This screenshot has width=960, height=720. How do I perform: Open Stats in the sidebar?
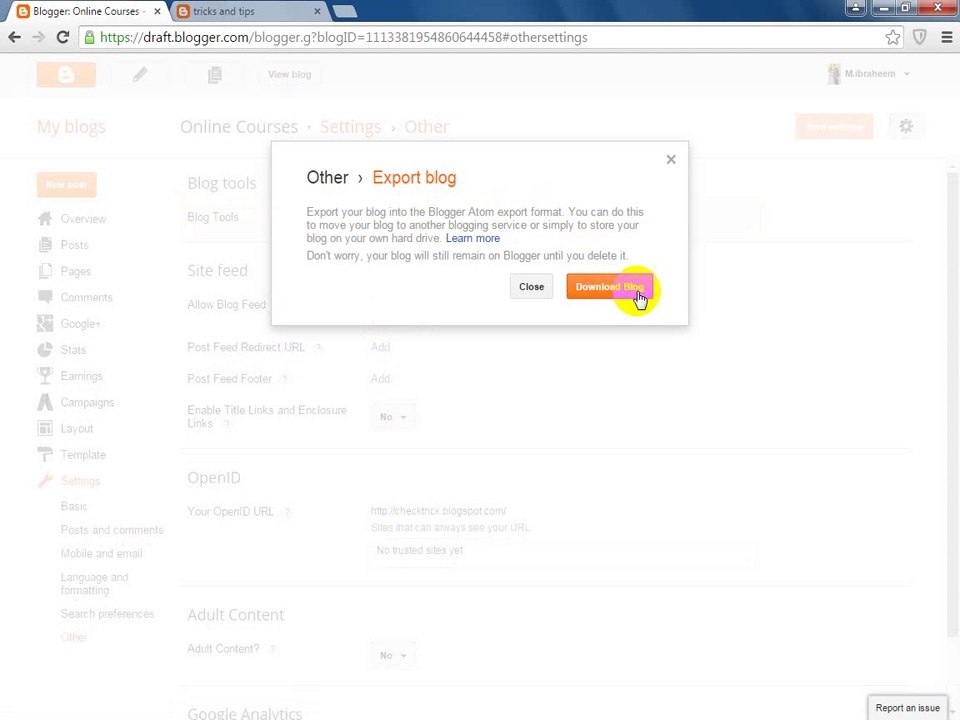point(73,350)
